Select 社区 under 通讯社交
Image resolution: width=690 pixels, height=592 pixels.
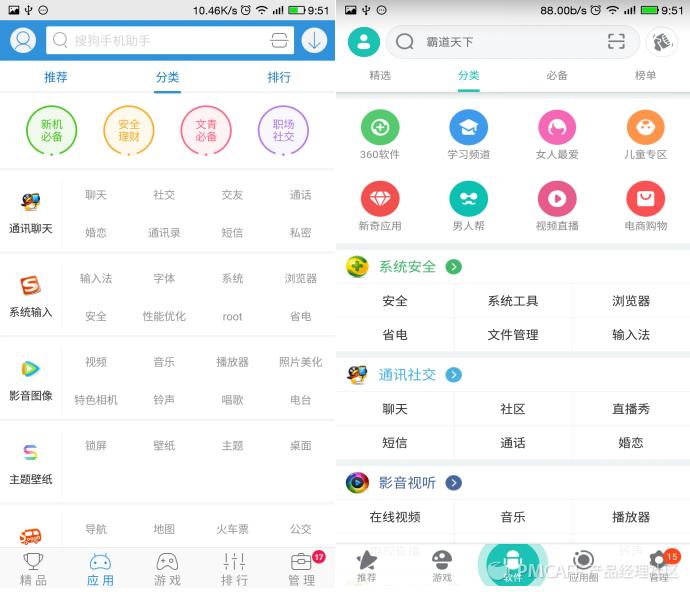pos(513,409)
